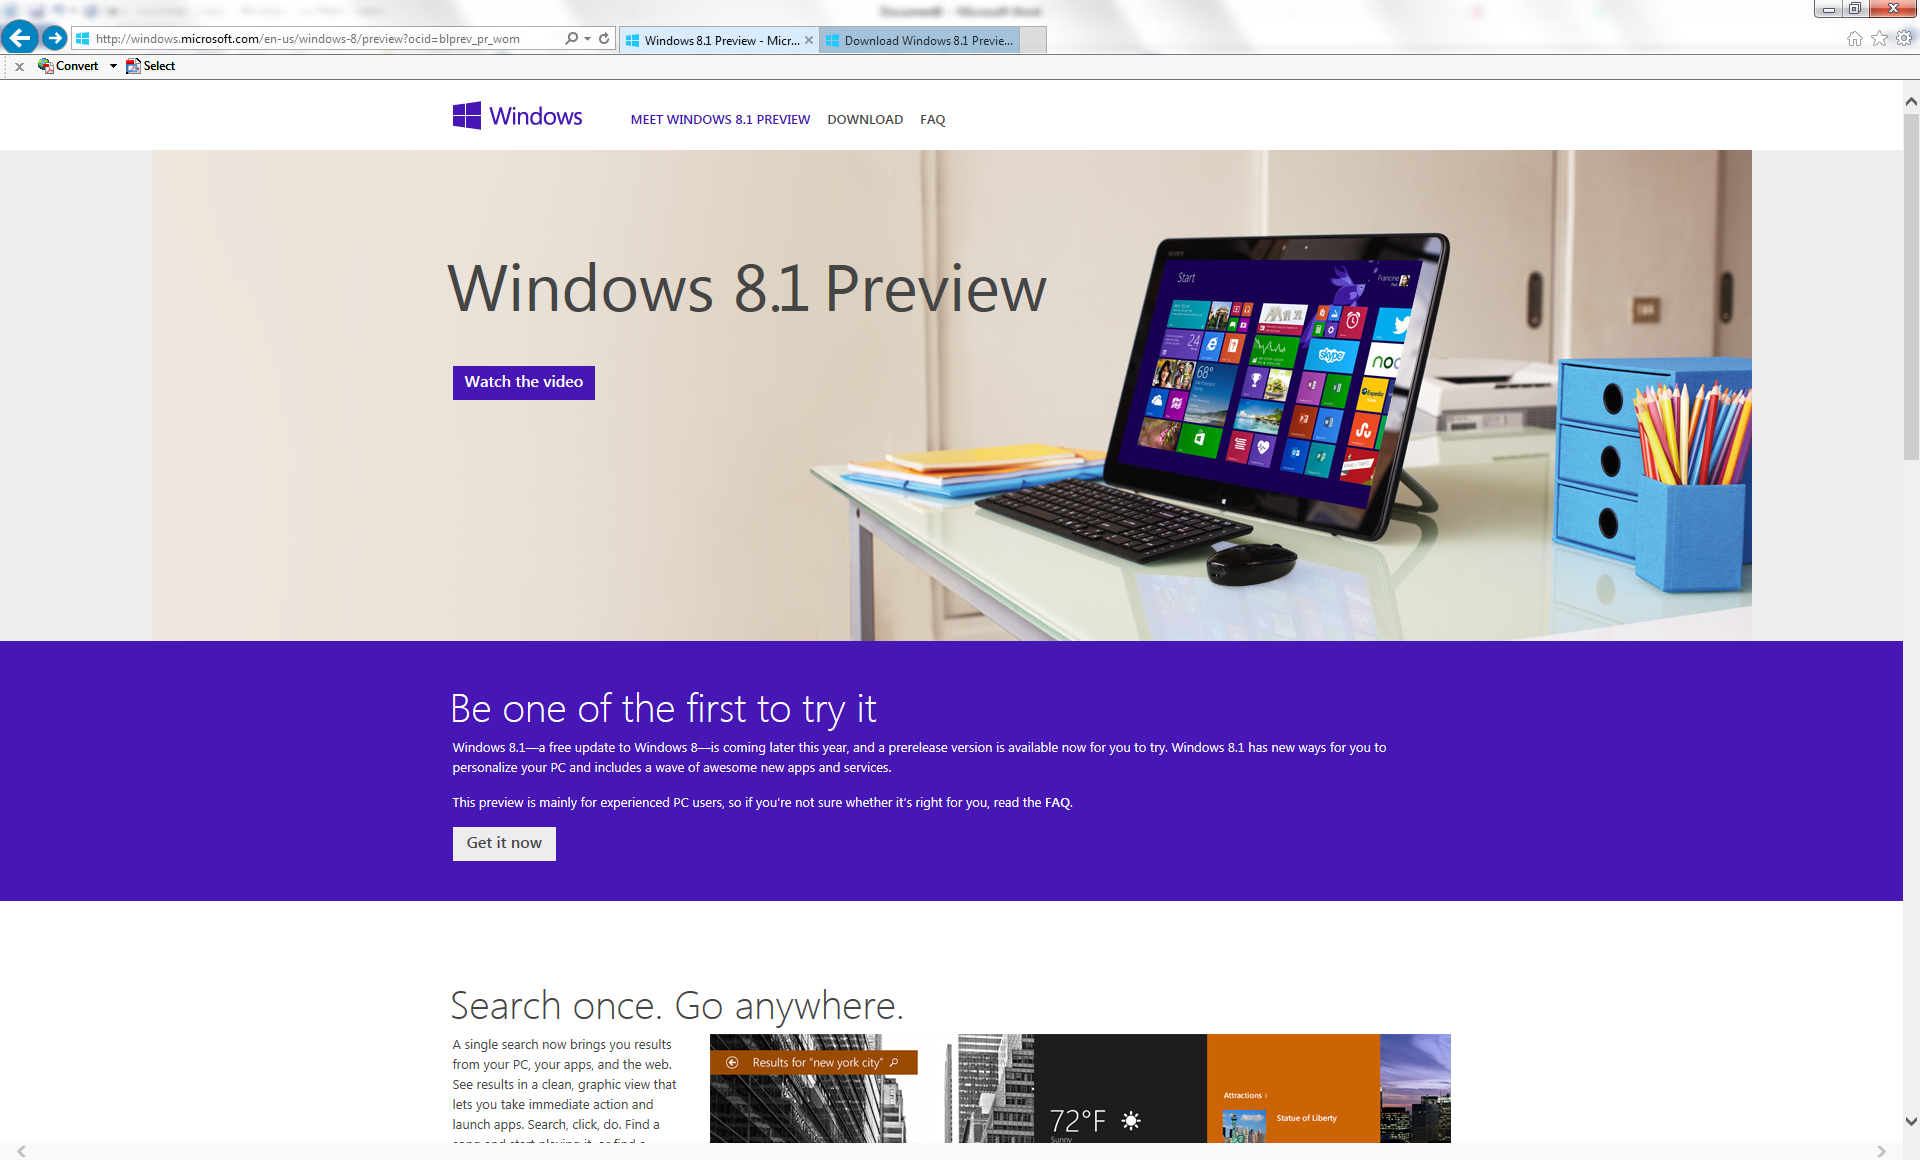Click the refresh/reload page icon
Viewport: 1920px width, 1160px height.
(x=601, y=40)
